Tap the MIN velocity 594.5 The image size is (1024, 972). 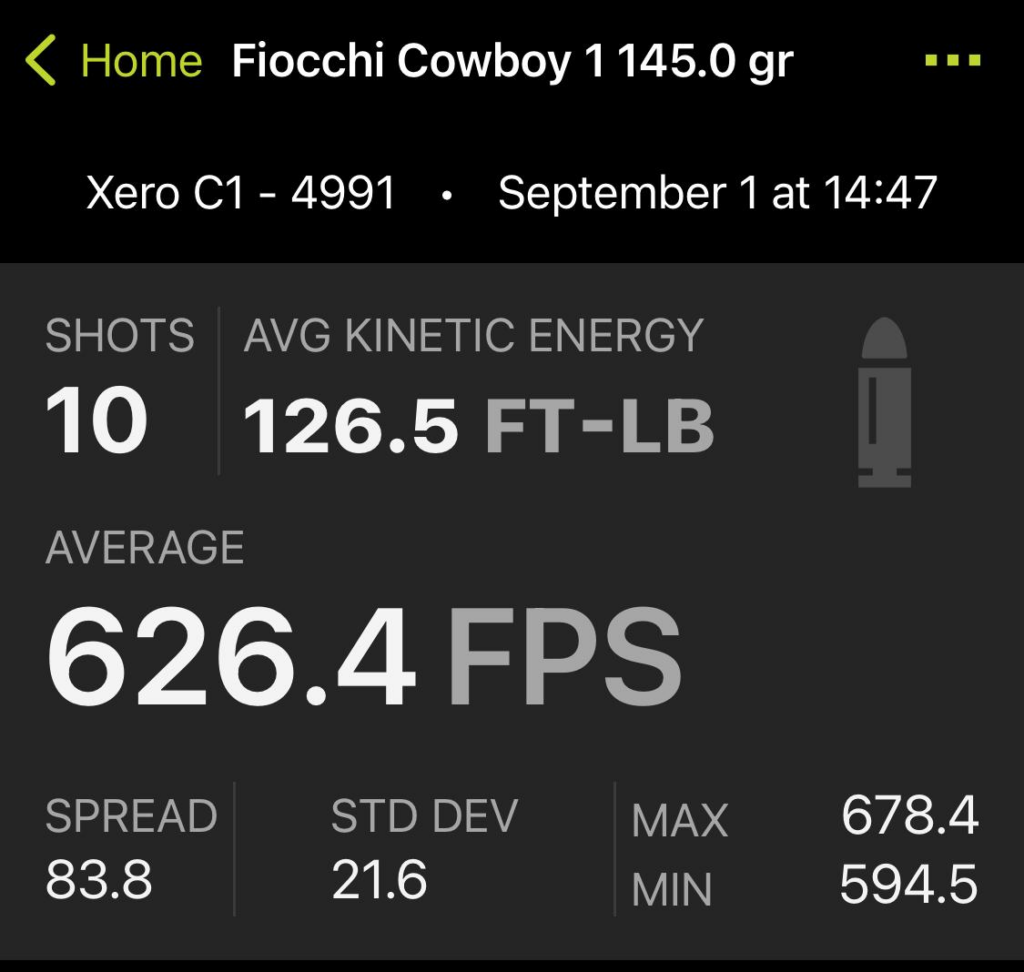[x=908, y=885]
